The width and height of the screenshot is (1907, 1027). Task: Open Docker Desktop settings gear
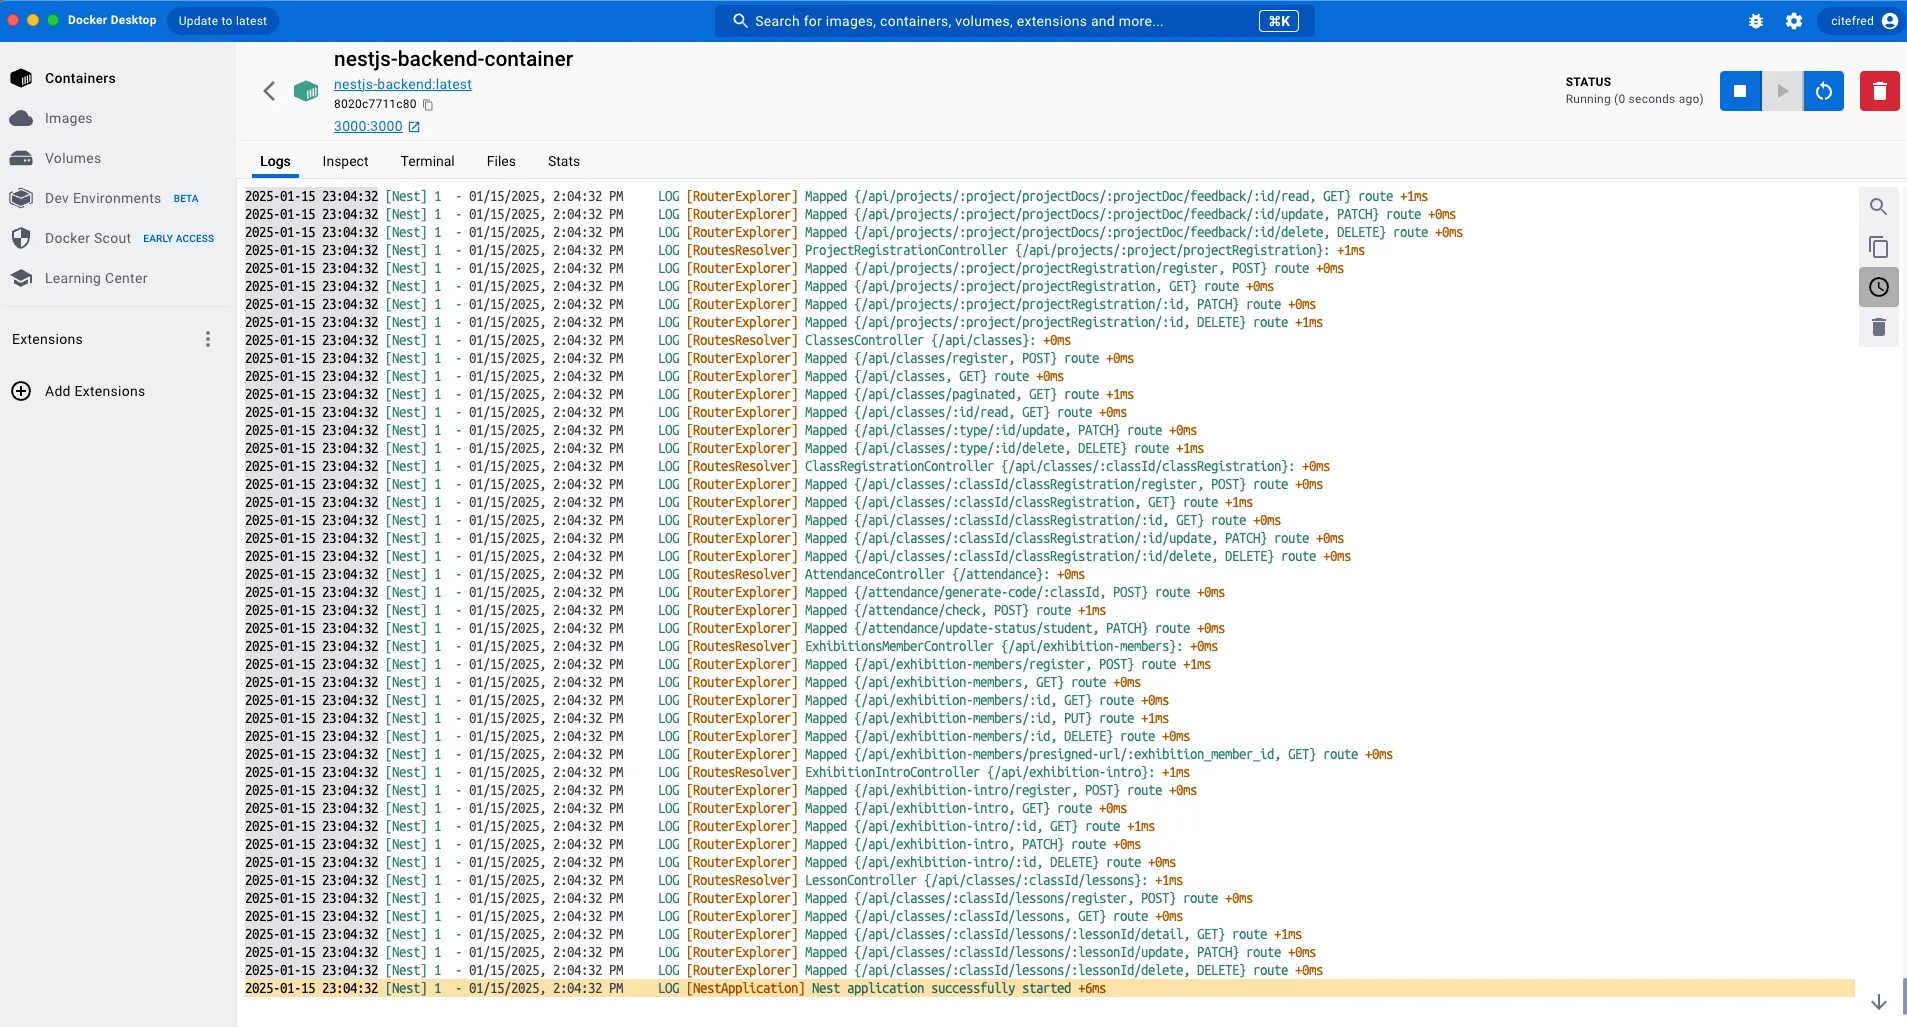tap(1794, 21)
